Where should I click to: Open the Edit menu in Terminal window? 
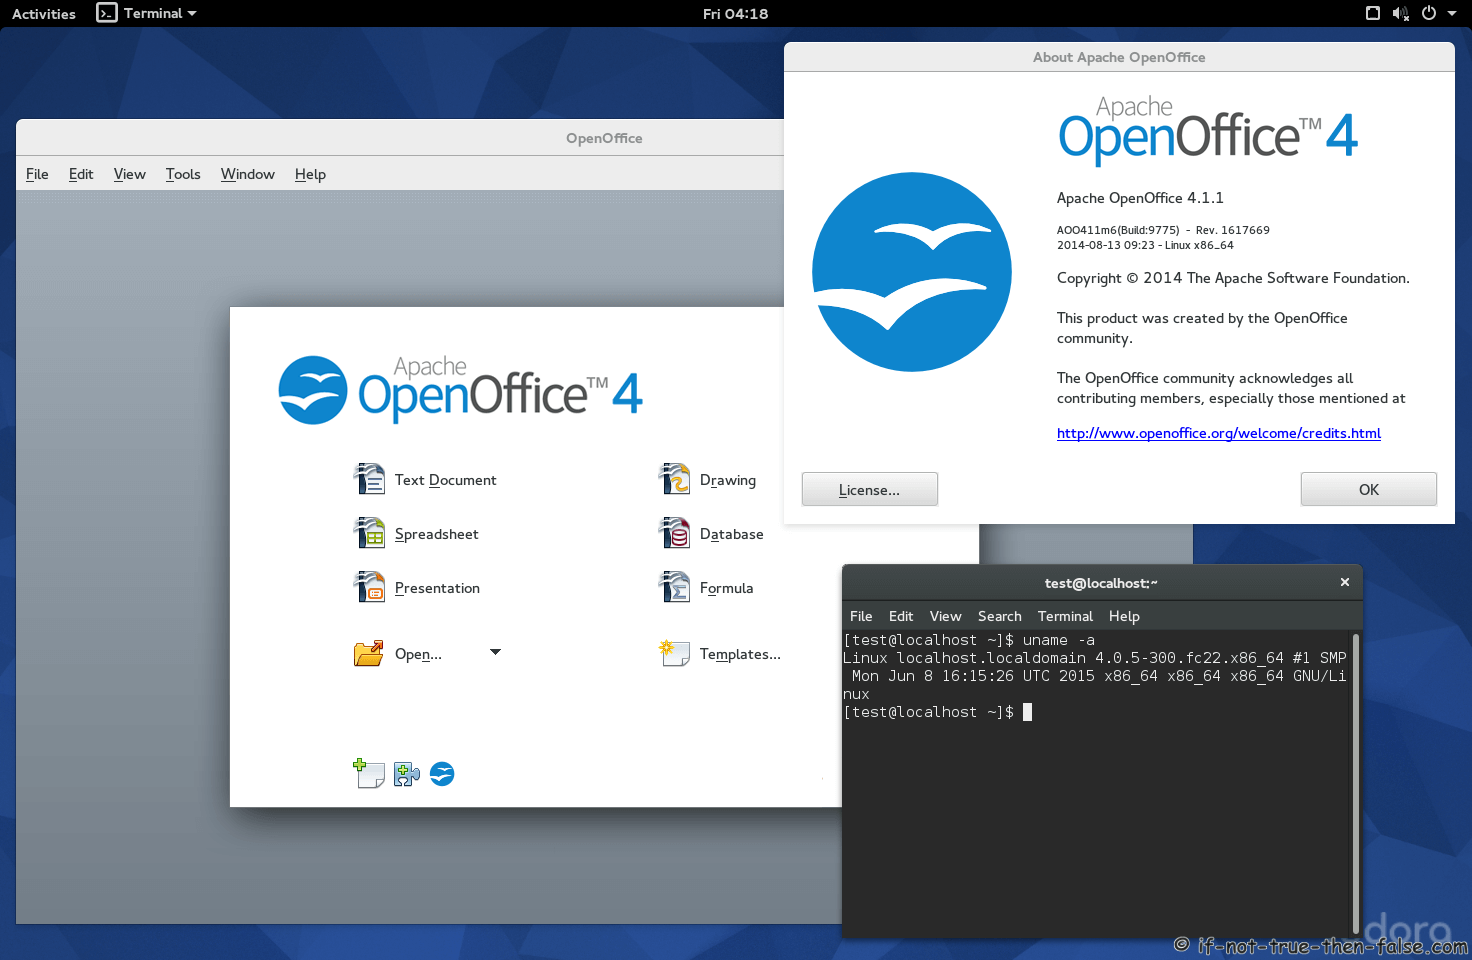[x=901, y=616]
